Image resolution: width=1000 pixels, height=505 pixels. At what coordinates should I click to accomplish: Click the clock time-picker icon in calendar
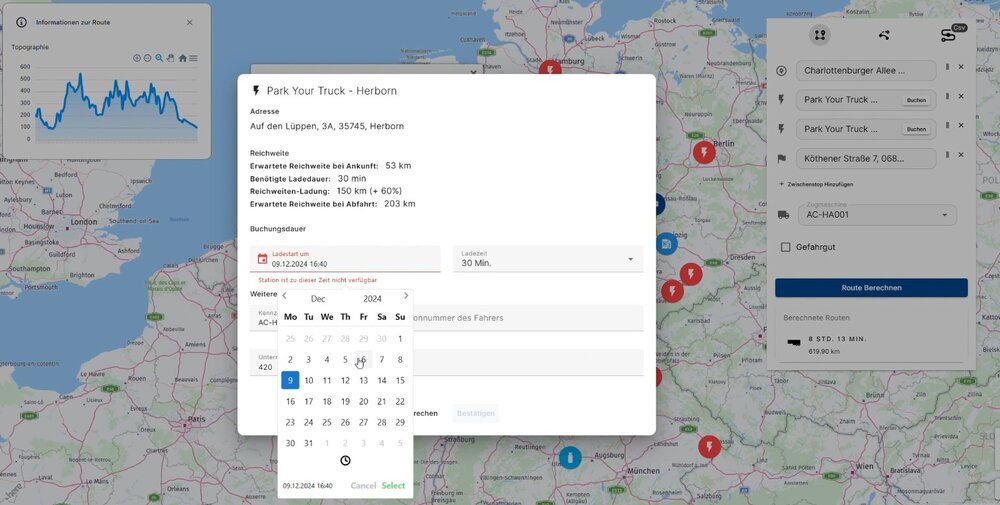pyautogui.click(x=345, y=461)
